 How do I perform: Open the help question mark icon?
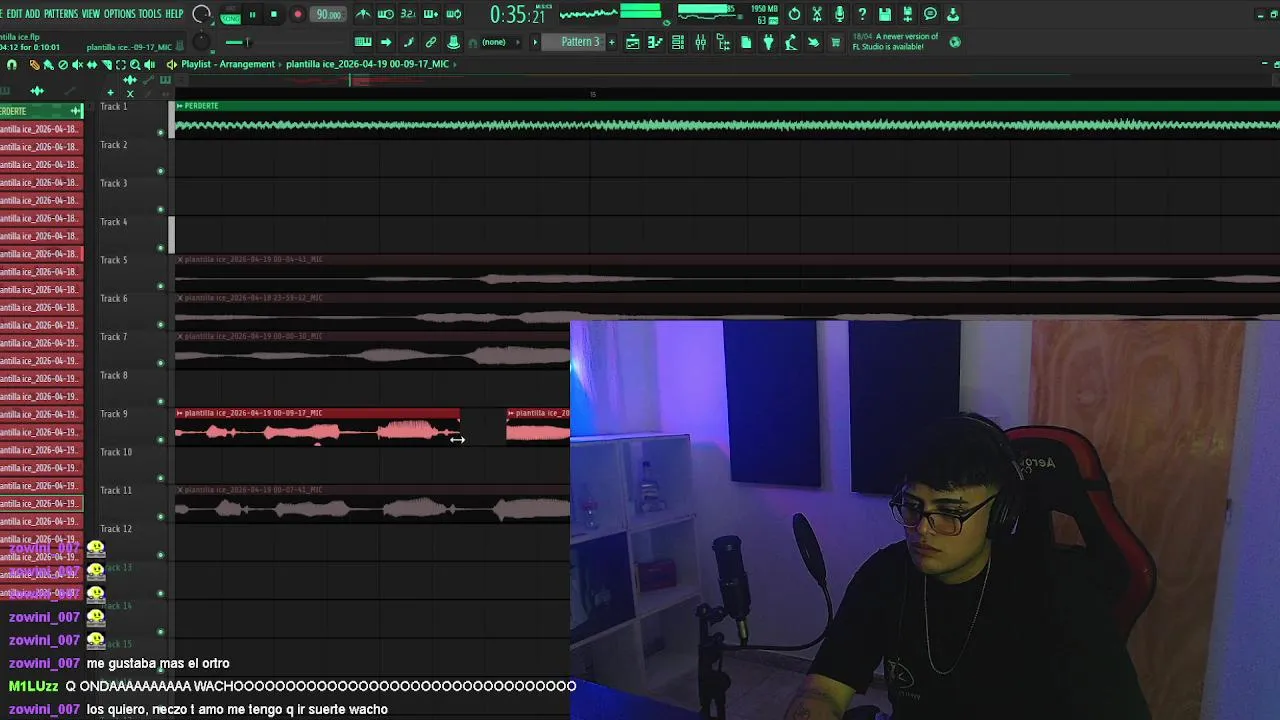point(862,14)
